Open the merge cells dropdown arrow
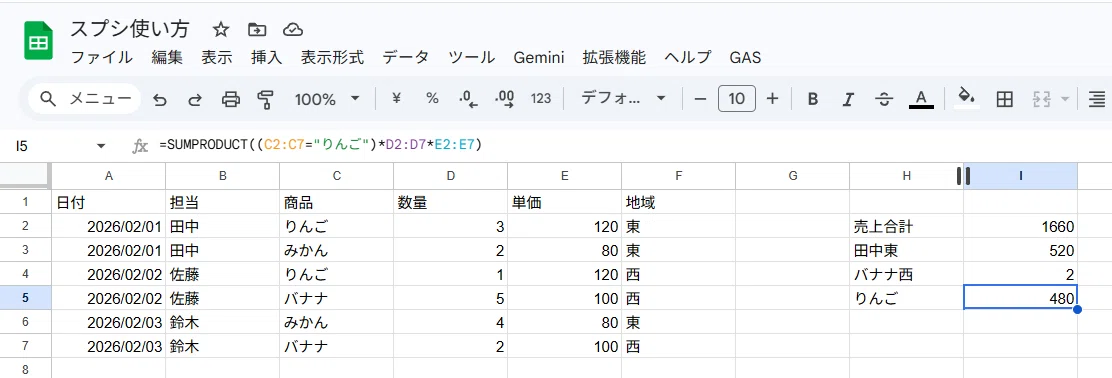This screenshot has height=378, width=1112. 1064,99
